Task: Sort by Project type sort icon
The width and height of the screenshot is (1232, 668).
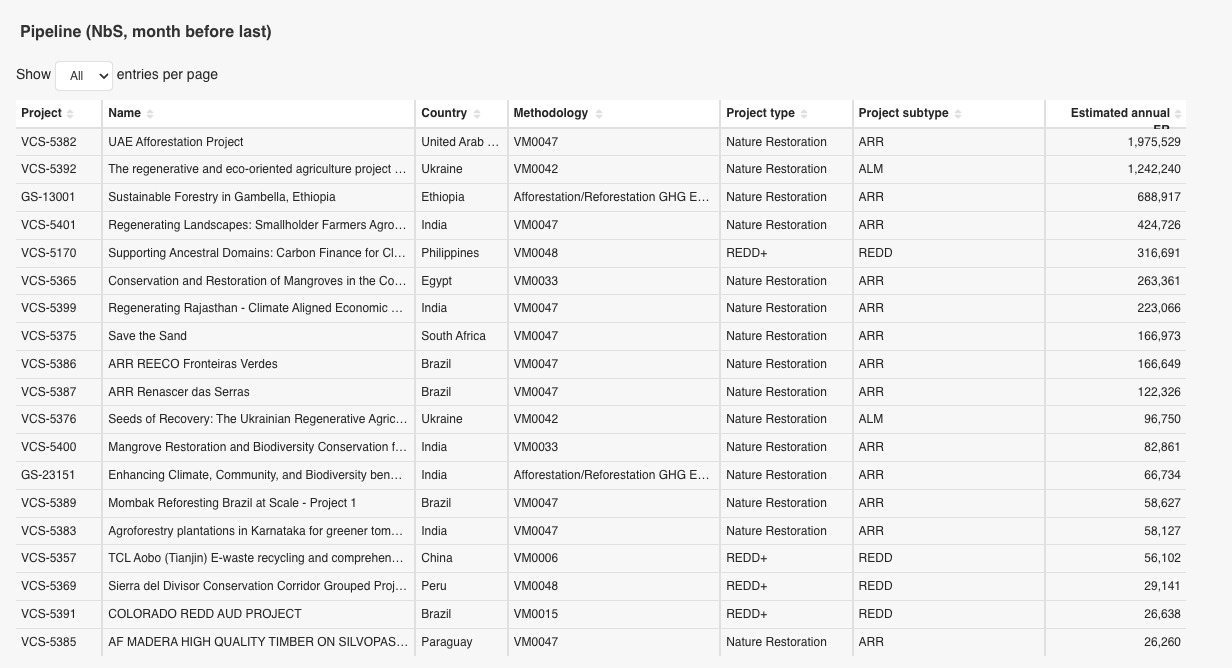Action: coord(804,114)
